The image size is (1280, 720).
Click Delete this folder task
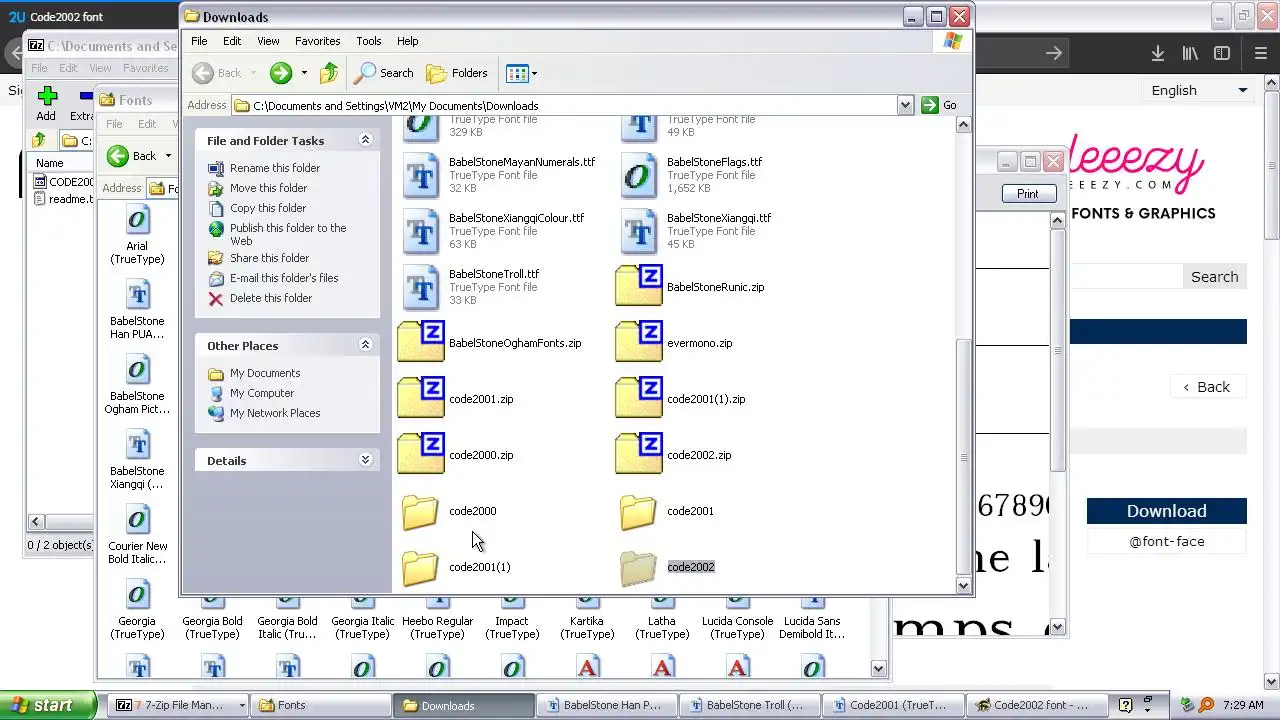[x=271, y=298]
